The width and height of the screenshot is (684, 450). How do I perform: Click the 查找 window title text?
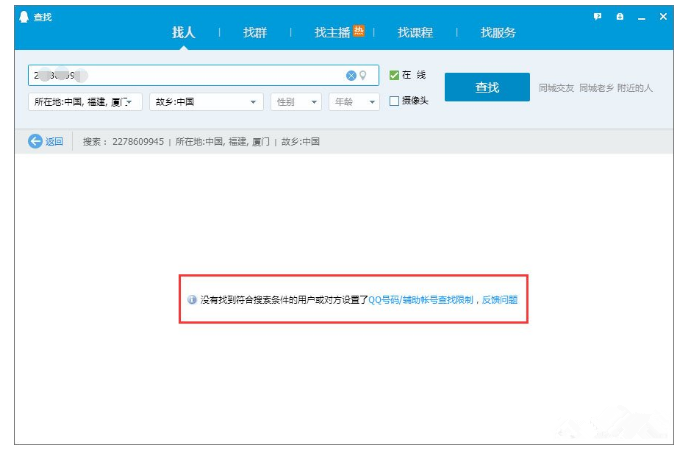(43, 17)
